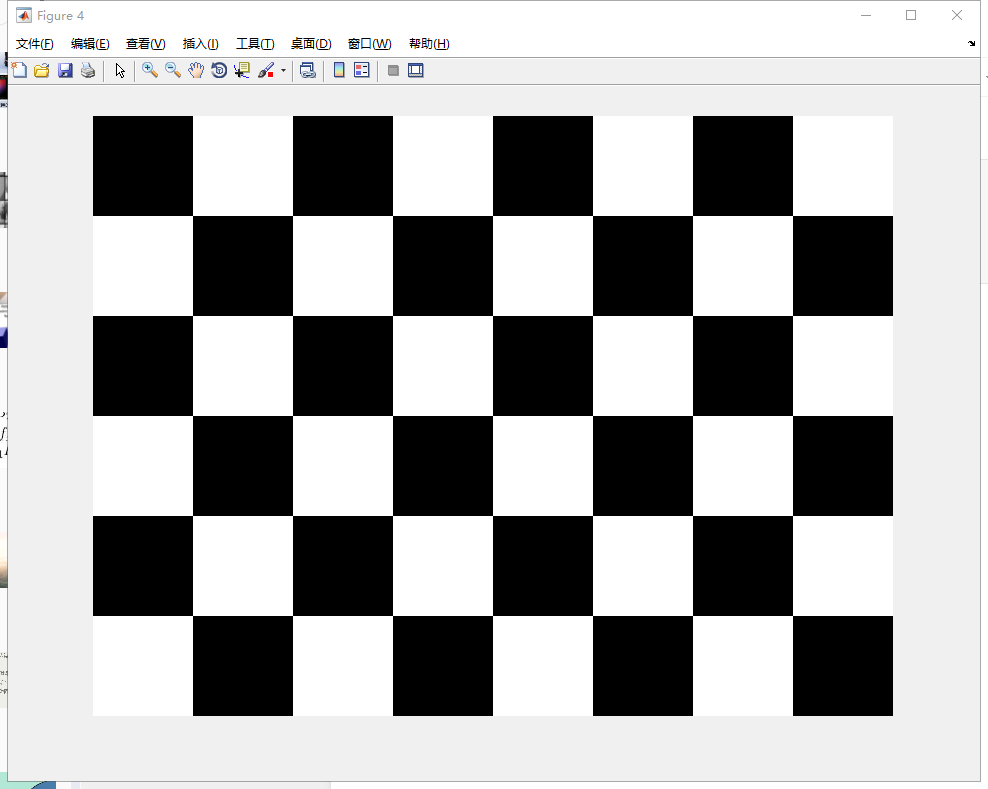
Task: Click the New Figure icon
Action: [x=19, y=70]
